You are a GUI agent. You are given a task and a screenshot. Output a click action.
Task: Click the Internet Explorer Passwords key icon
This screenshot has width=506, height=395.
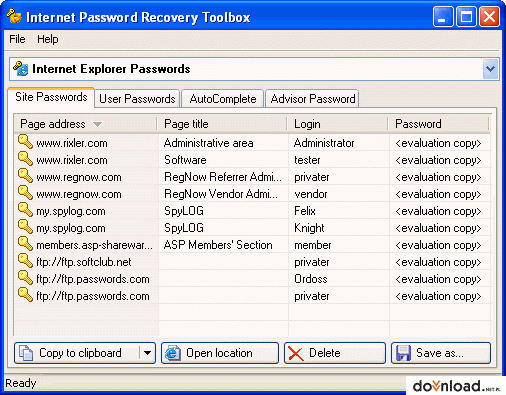tap(21, 69)
